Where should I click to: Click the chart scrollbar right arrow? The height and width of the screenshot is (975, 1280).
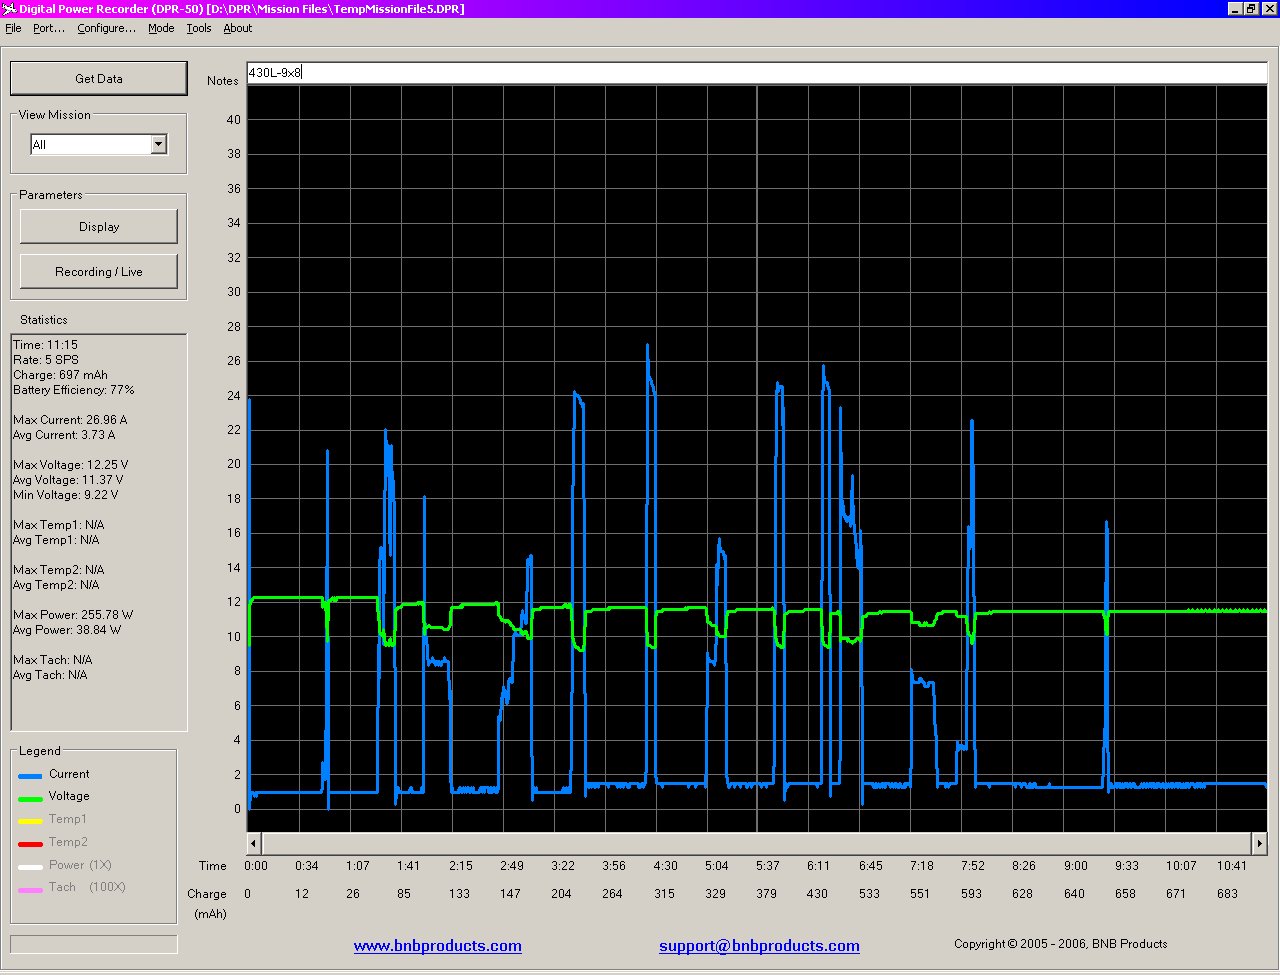[1260, 844]
